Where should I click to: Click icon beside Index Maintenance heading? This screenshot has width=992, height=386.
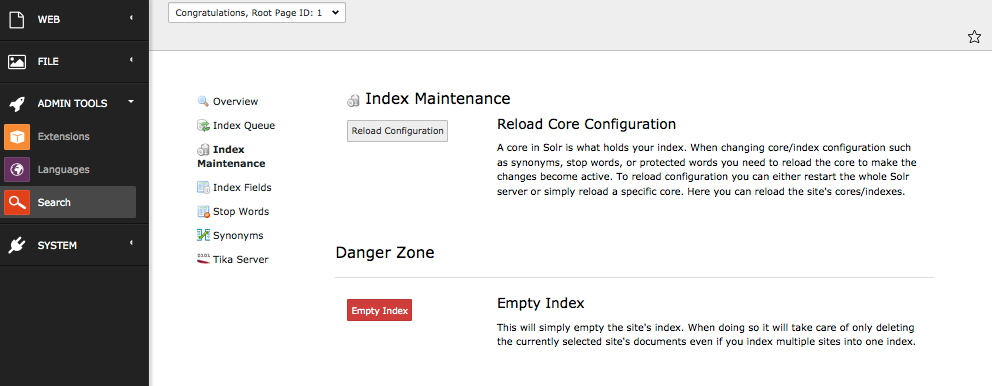(353, 100)
